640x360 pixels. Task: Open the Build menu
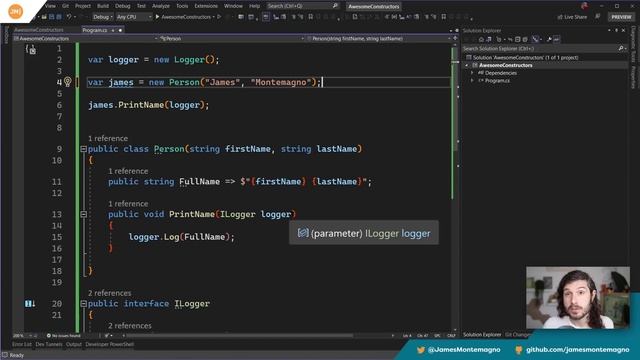pyautogui.click(x=103, y=6)
